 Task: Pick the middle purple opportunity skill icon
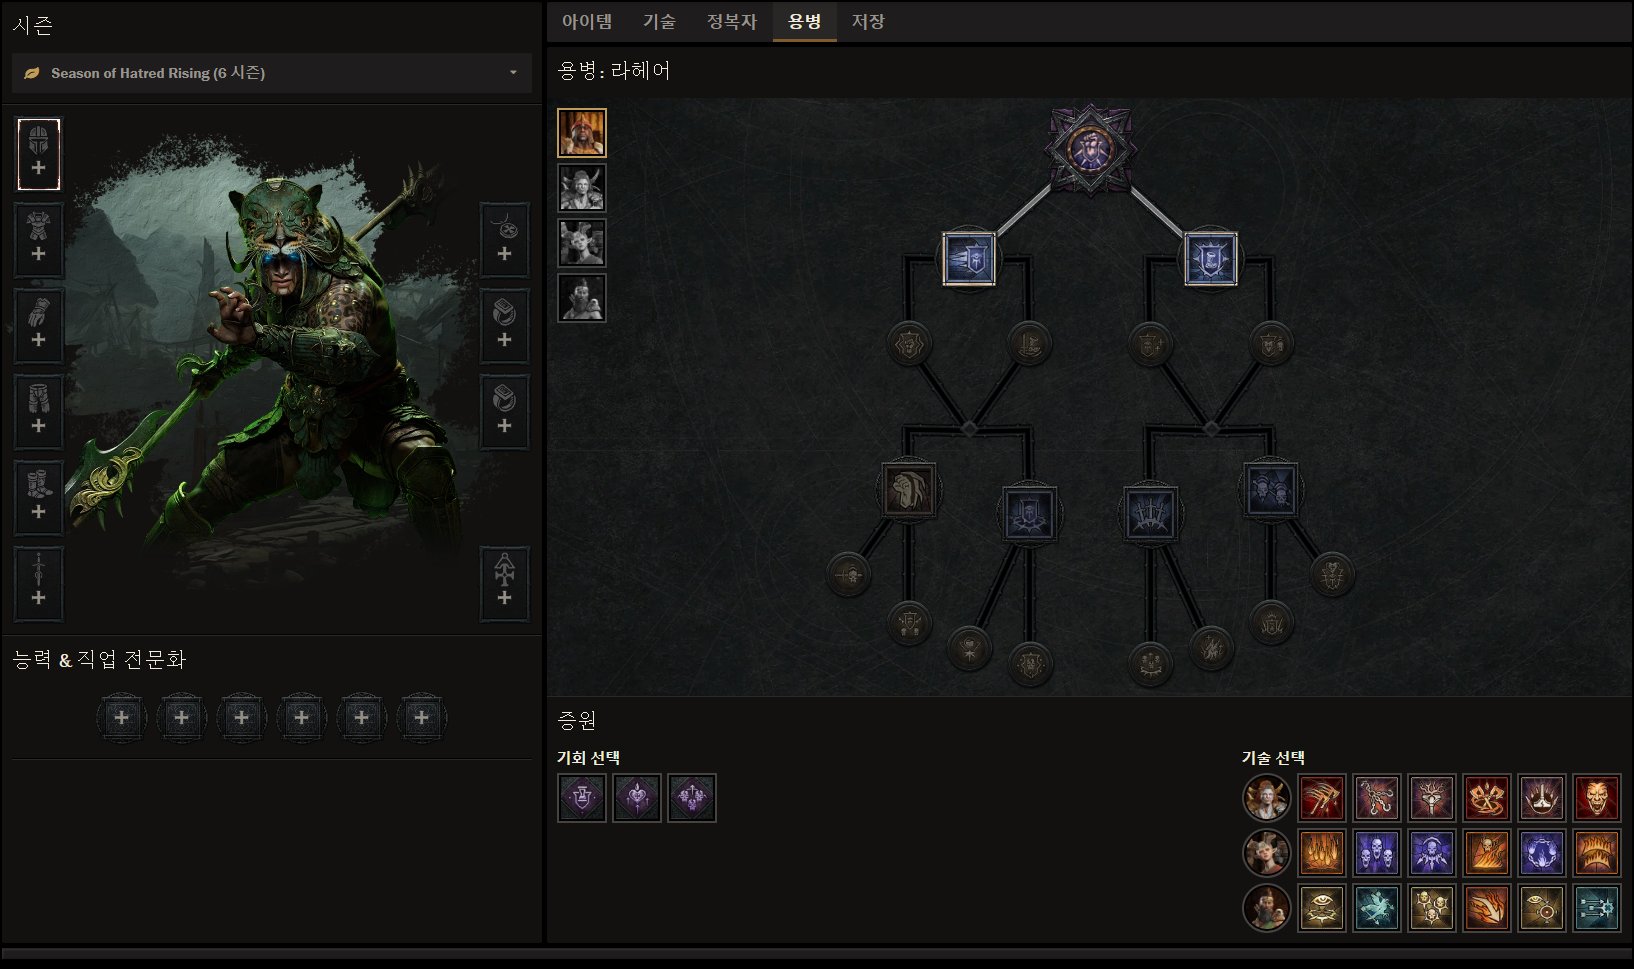coord(637,798)
